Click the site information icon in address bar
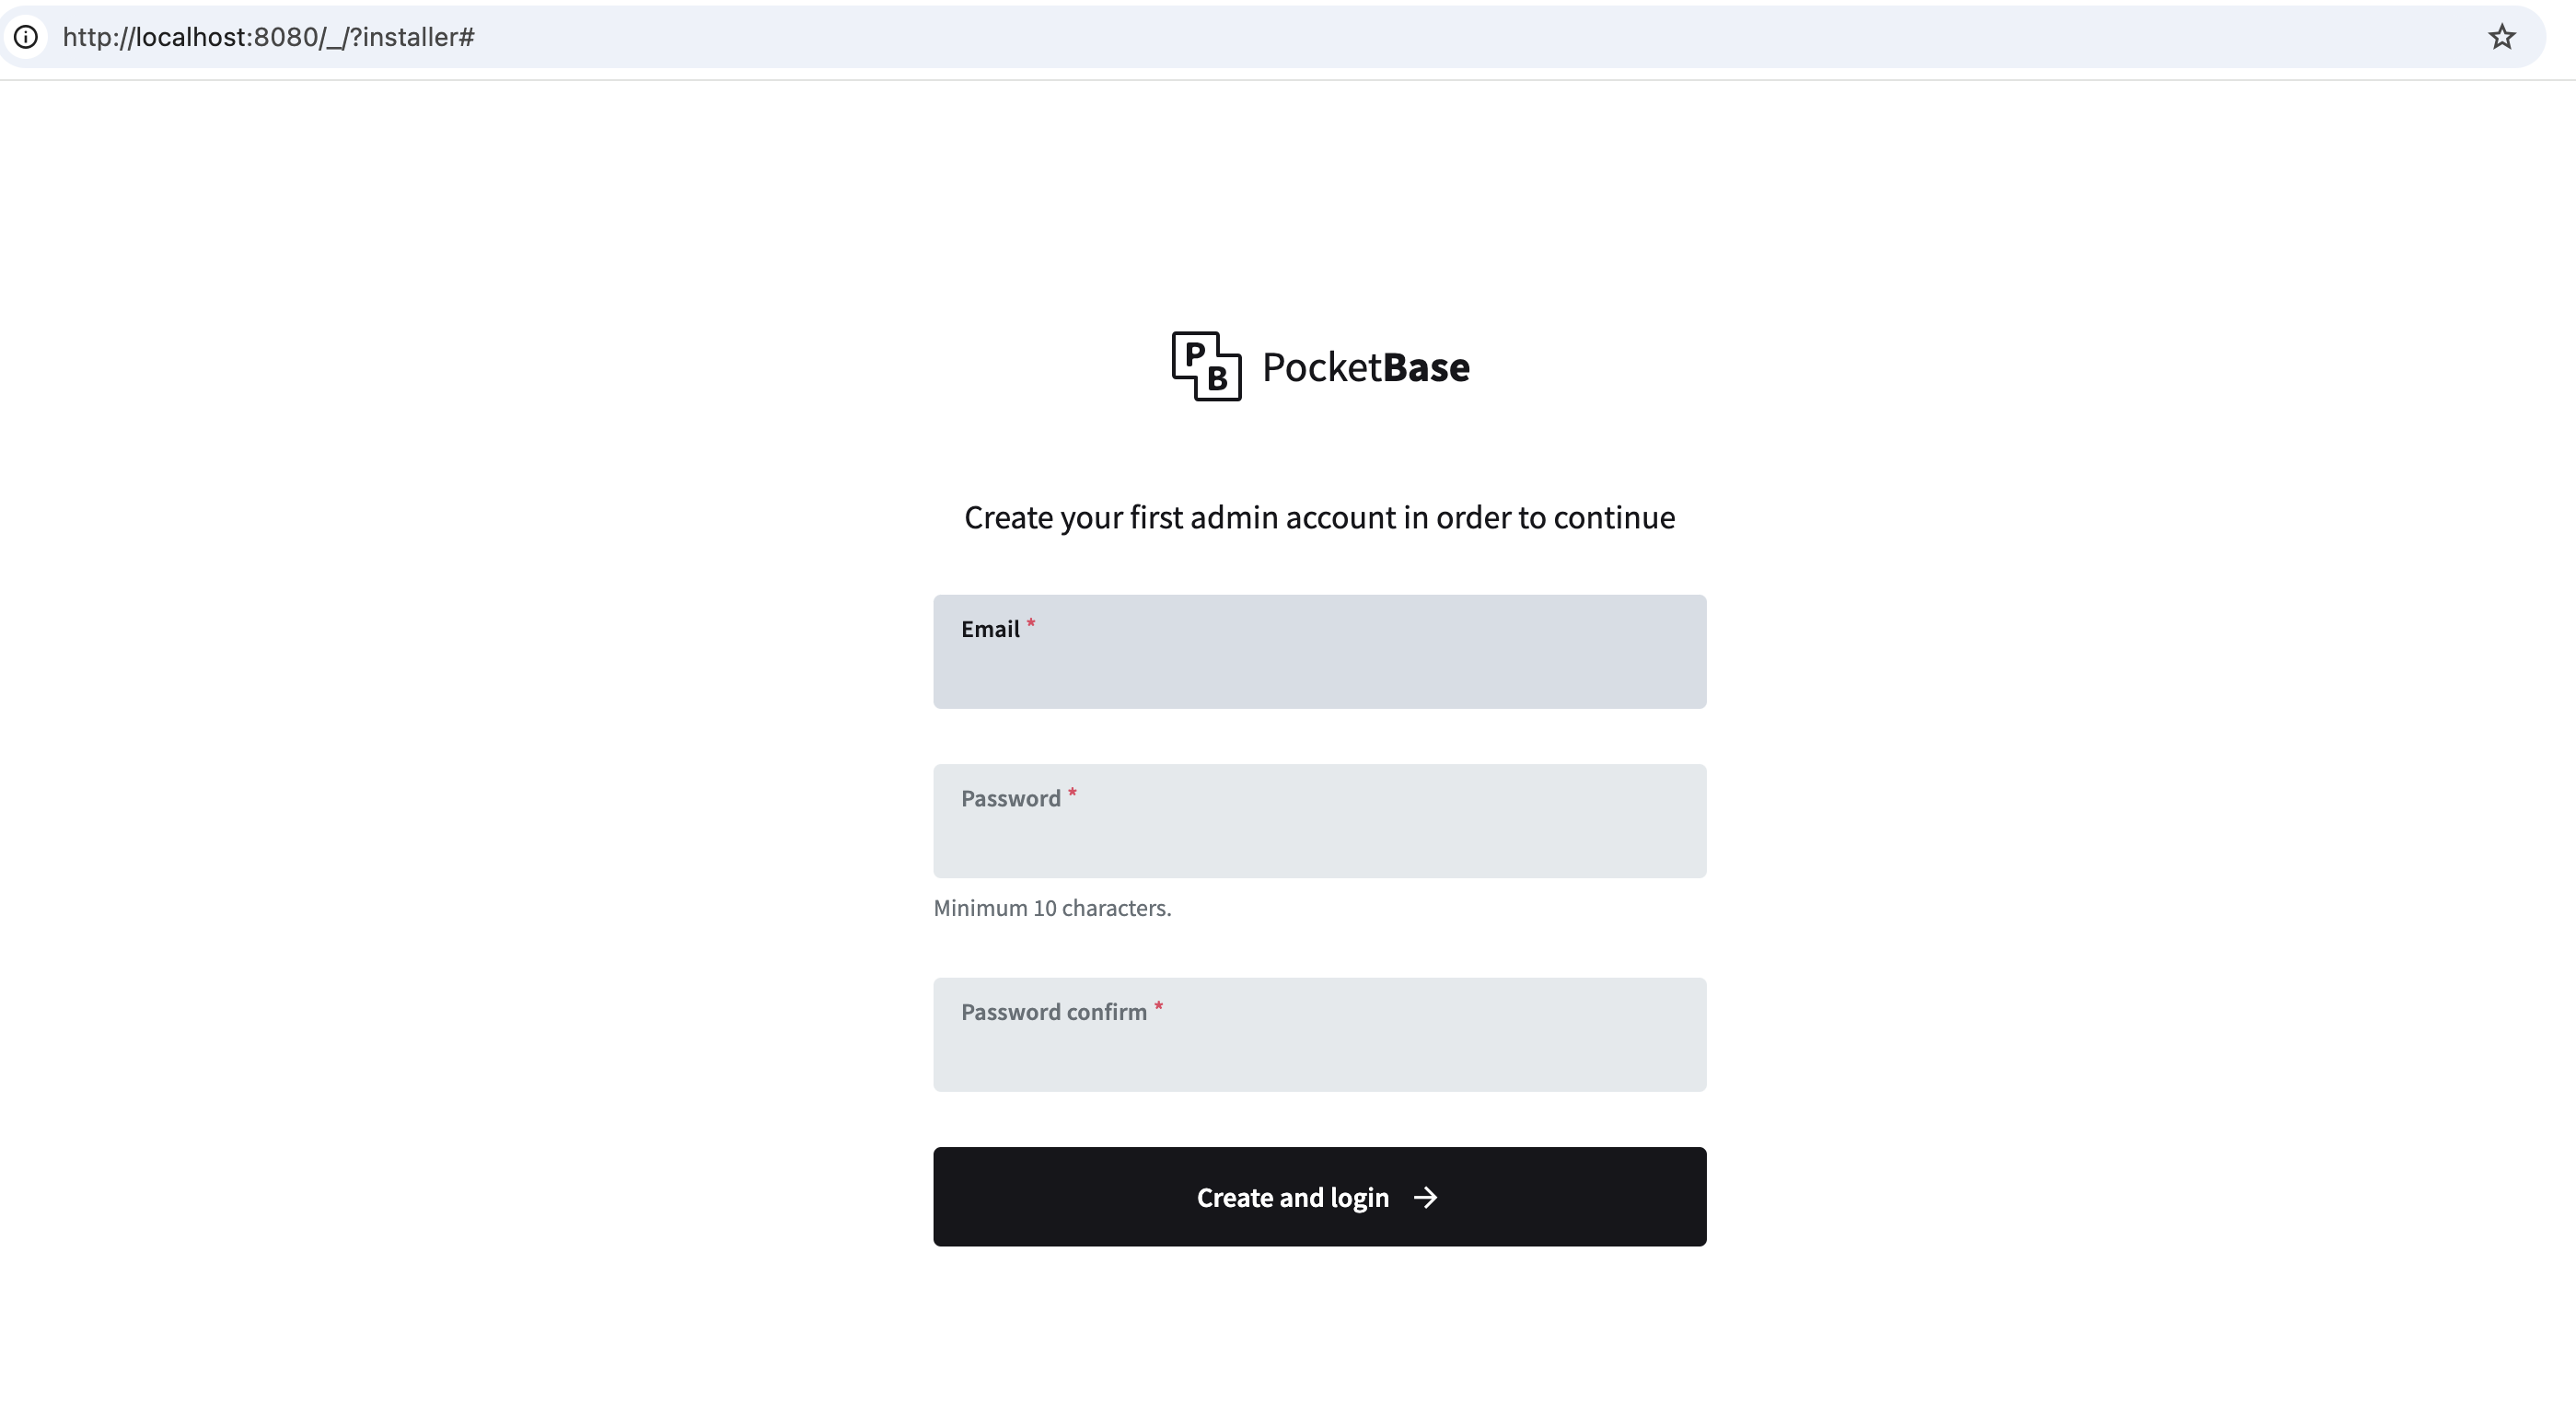Viewport: 2576px width, 1403px height. click(26, 37)
